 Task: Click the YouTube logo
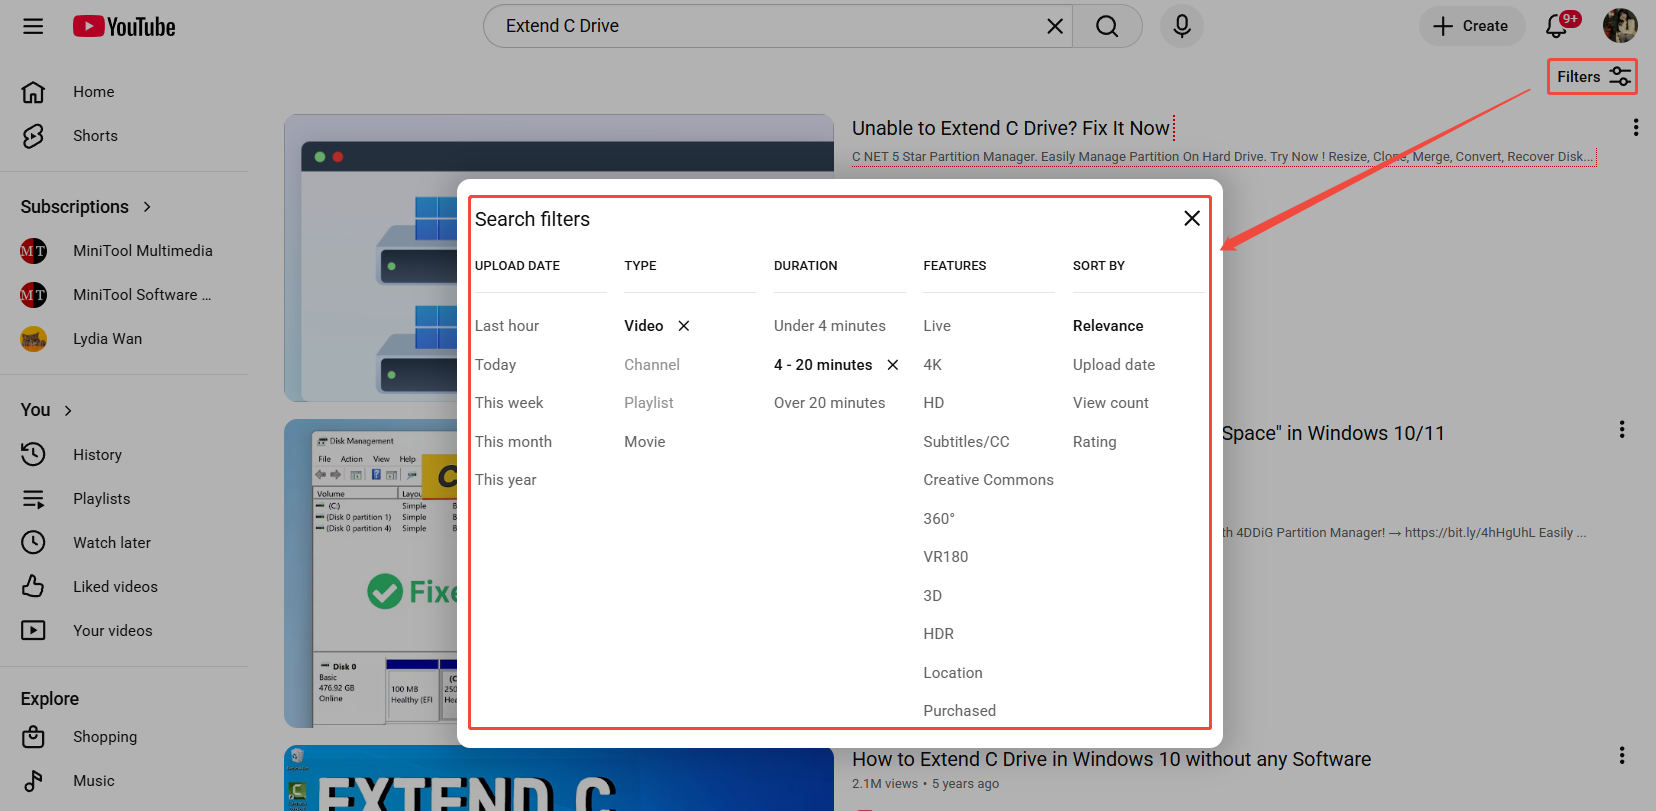tap(124, 26)
